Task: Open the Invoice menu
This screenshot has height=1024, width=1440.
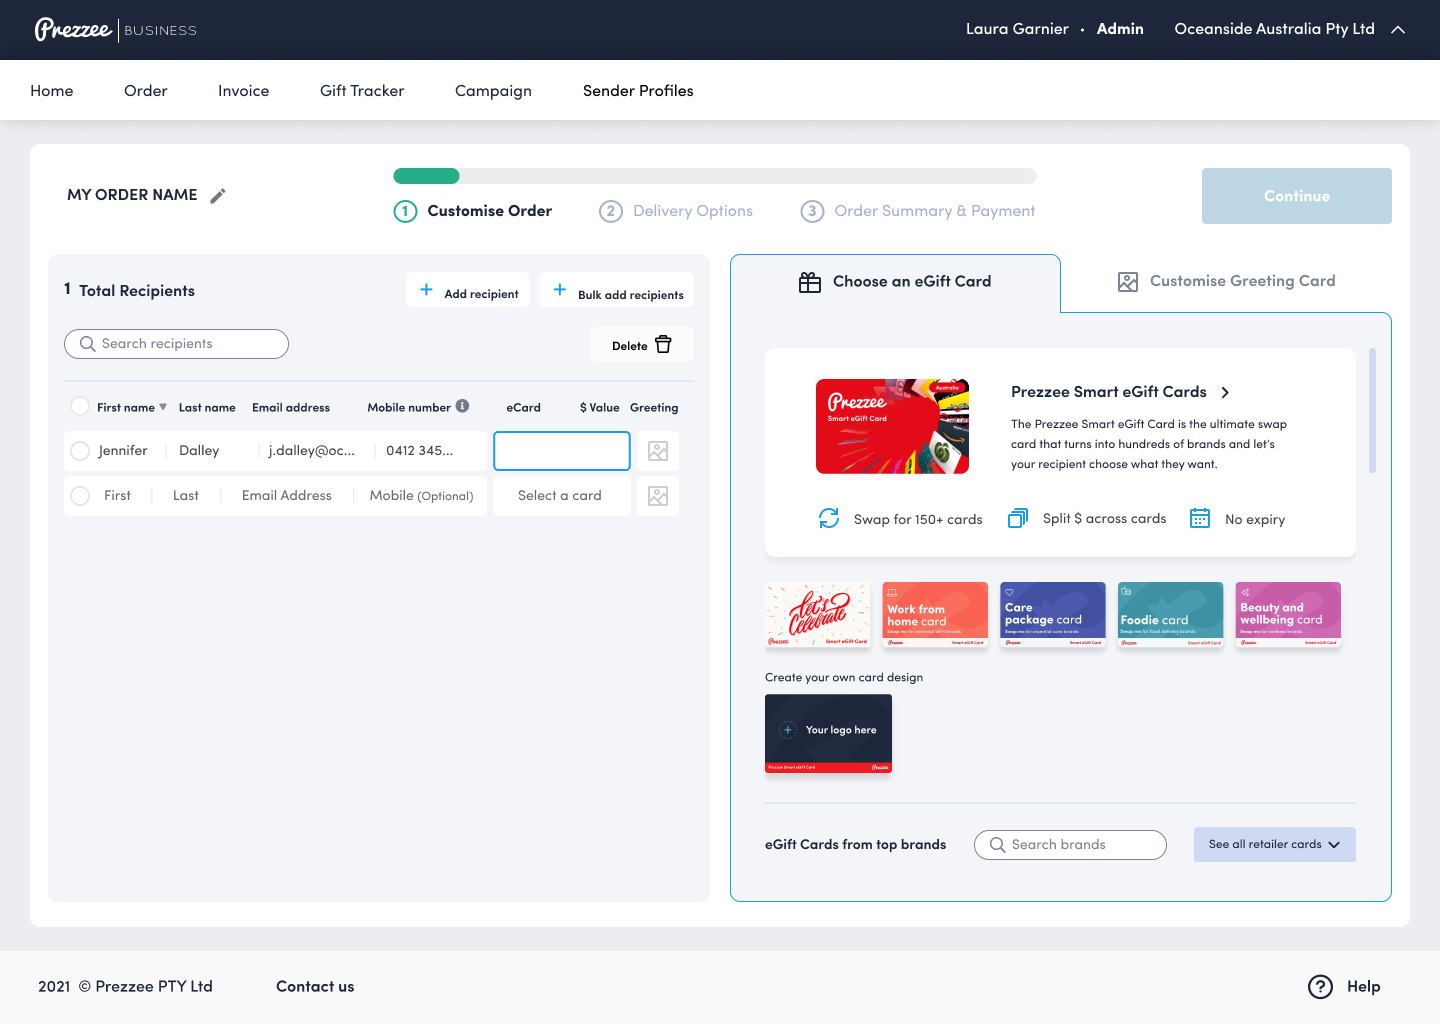Action: pos(244,91)
